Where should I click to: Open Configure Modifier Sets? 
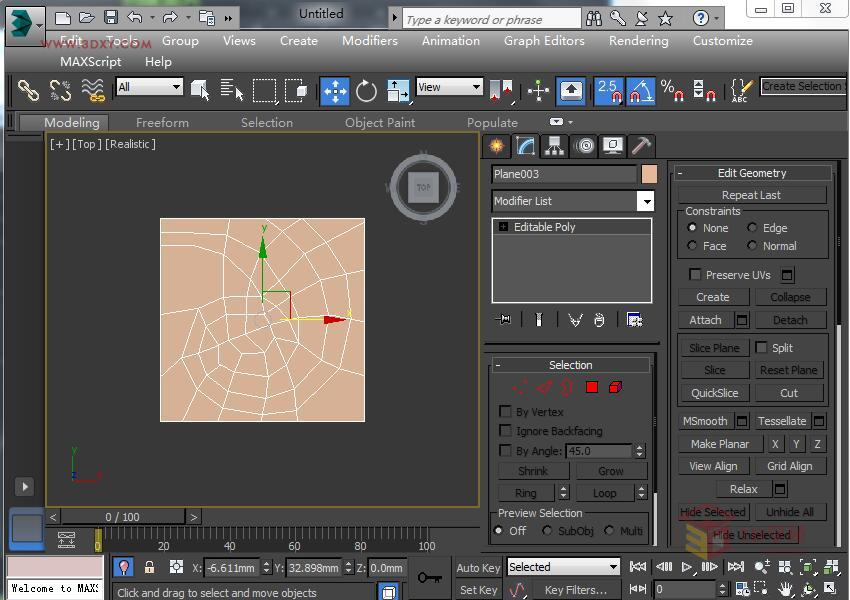pos(633,319)
